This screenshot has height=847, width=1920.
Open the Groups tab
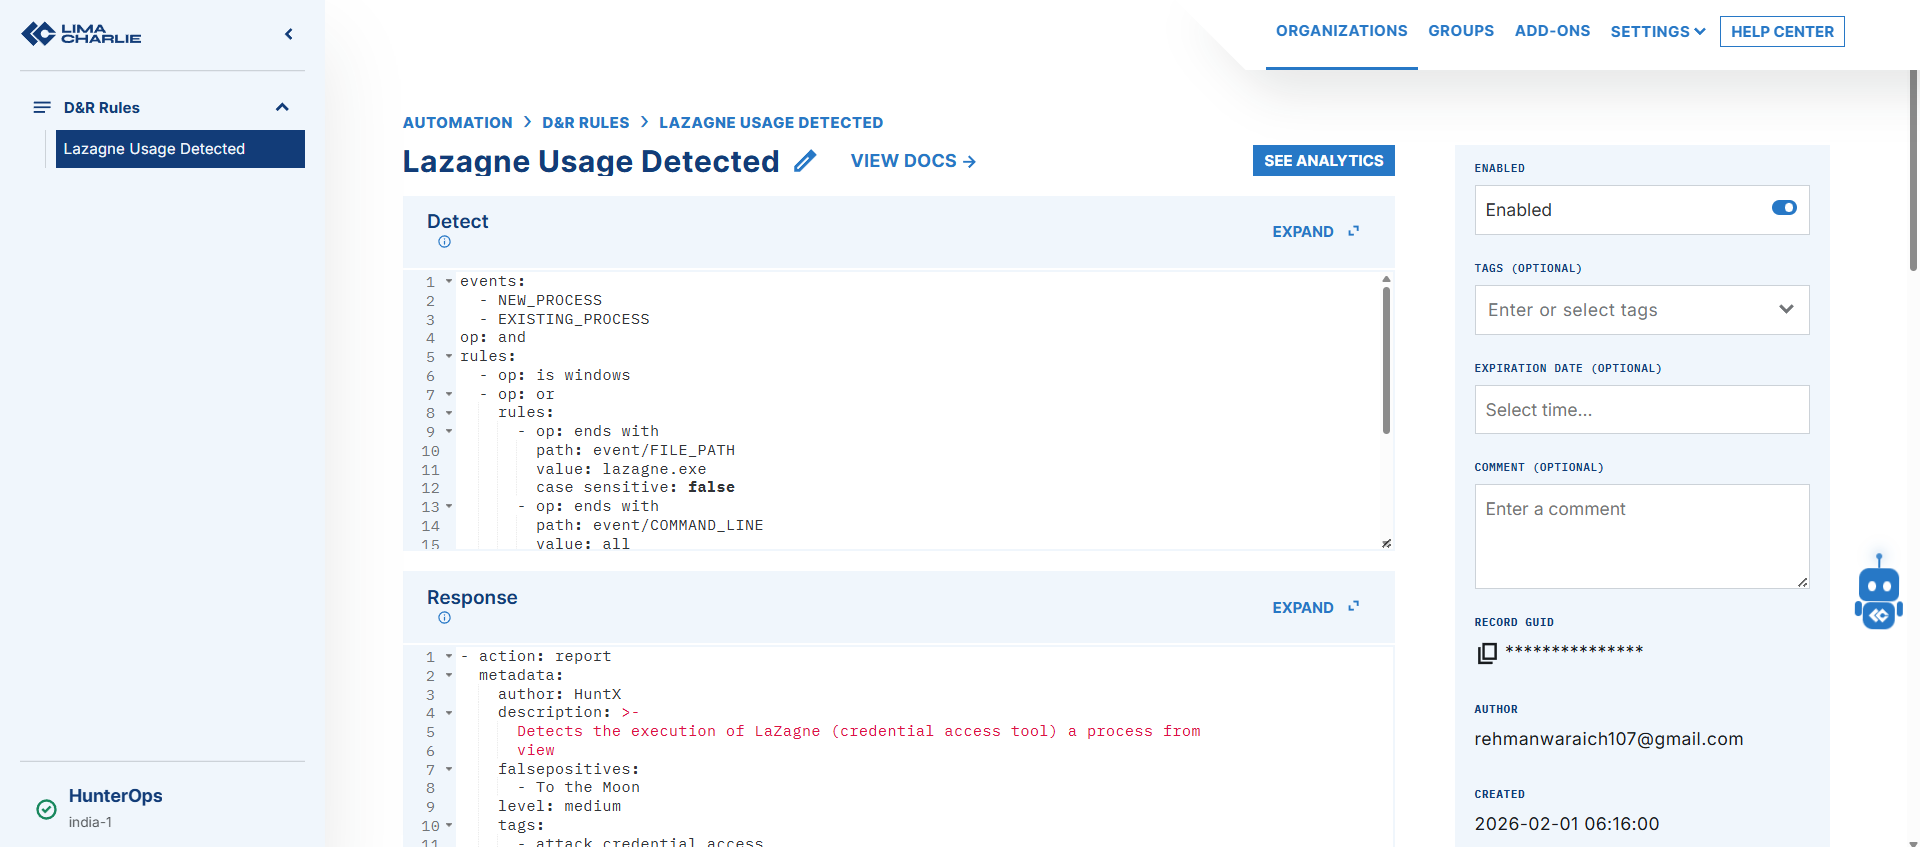point(1461,31)
